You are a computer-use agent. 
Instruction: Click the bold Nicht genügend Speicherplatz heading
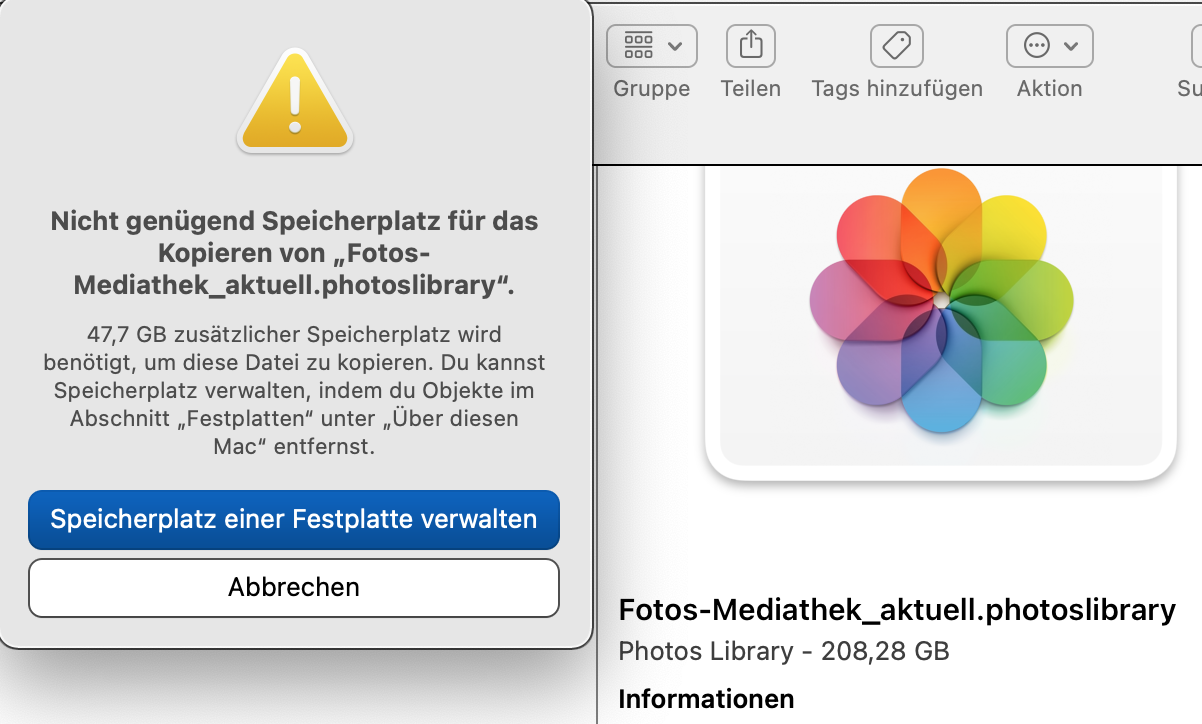[x=294, y=253]
